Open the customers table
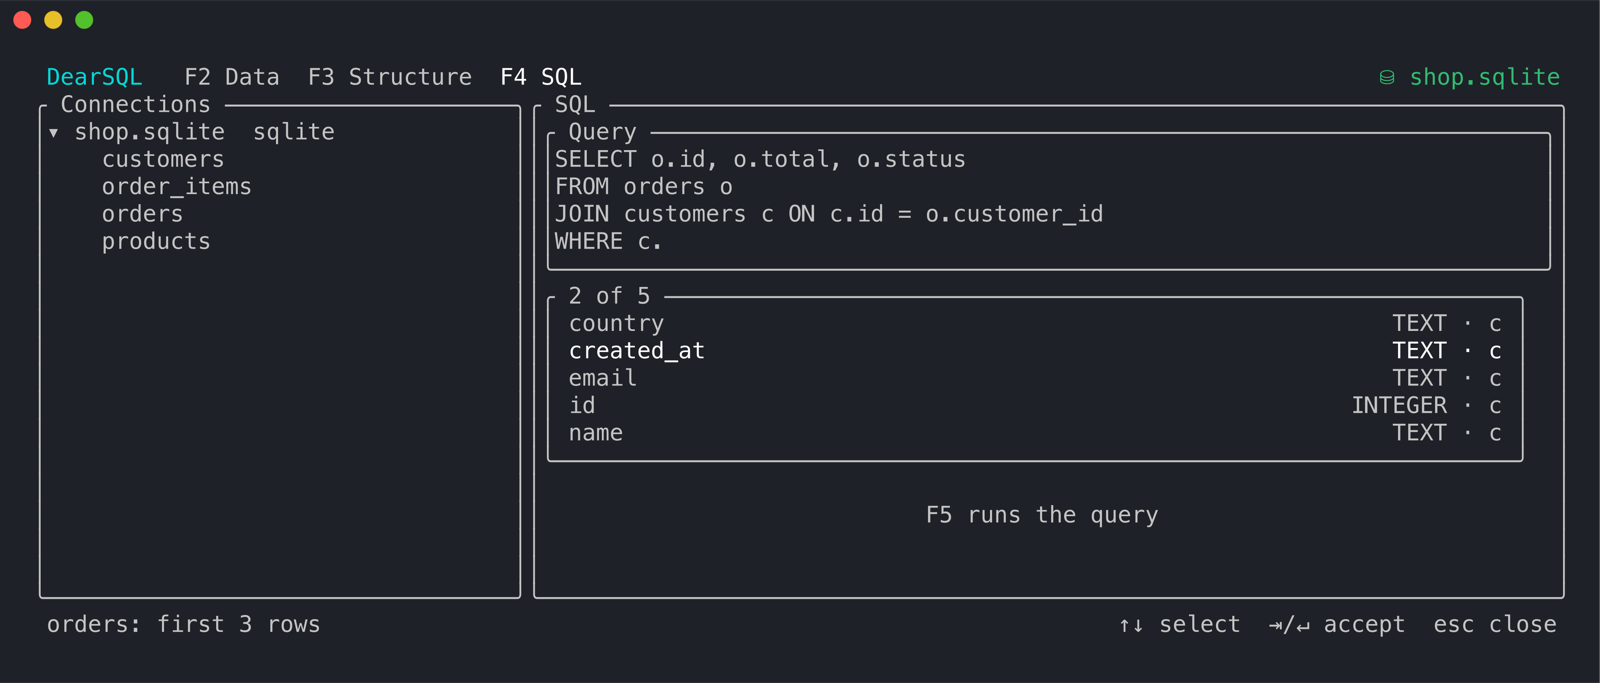This screenshot has height=683, width=1600. (163, 159)
